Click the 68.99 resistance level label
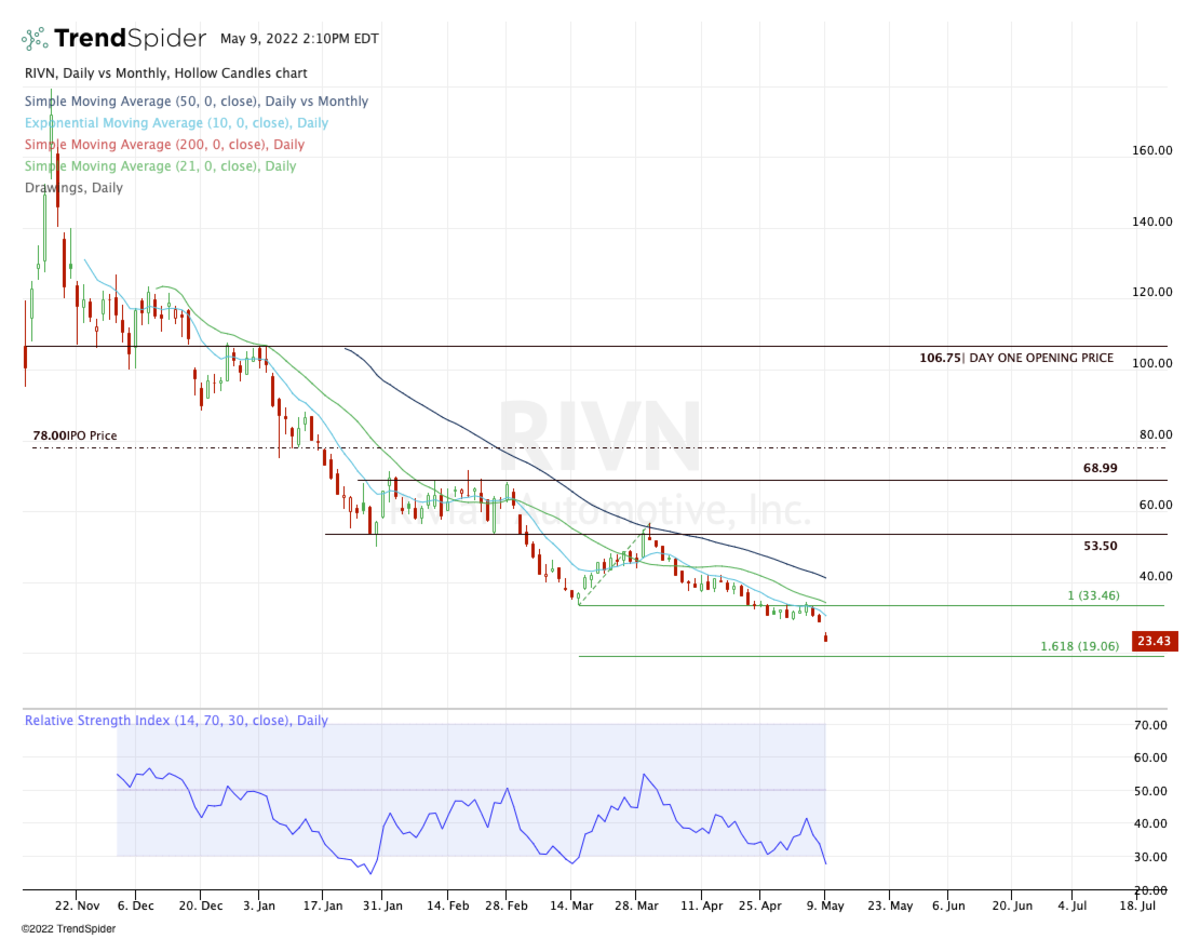1200x939 pixels. [1100, 469]
